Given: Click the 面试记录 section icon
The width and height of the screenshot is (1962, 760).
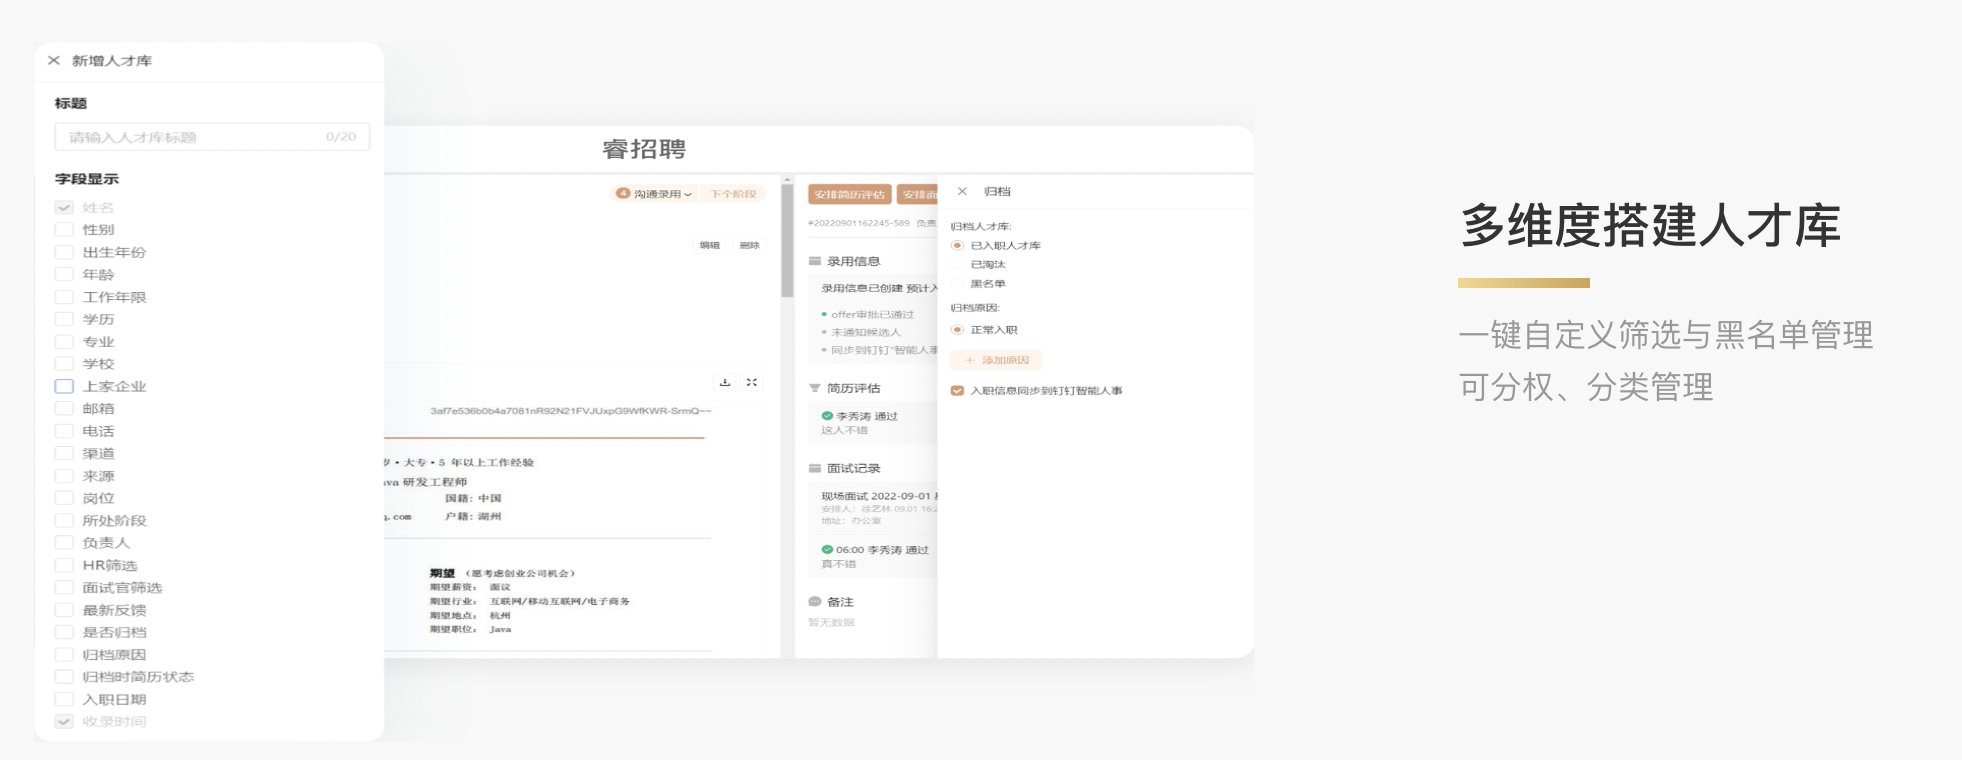Looking at the screenshot, I should click(x=815, y=468).
